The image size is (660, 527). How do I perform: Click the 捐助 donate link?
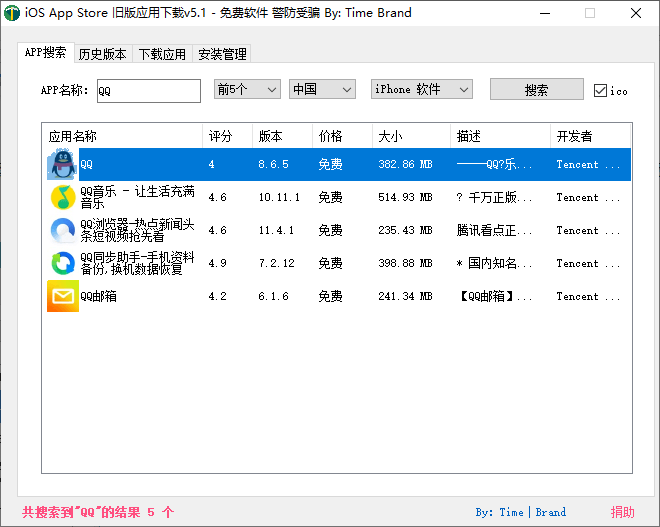point(622,512)
